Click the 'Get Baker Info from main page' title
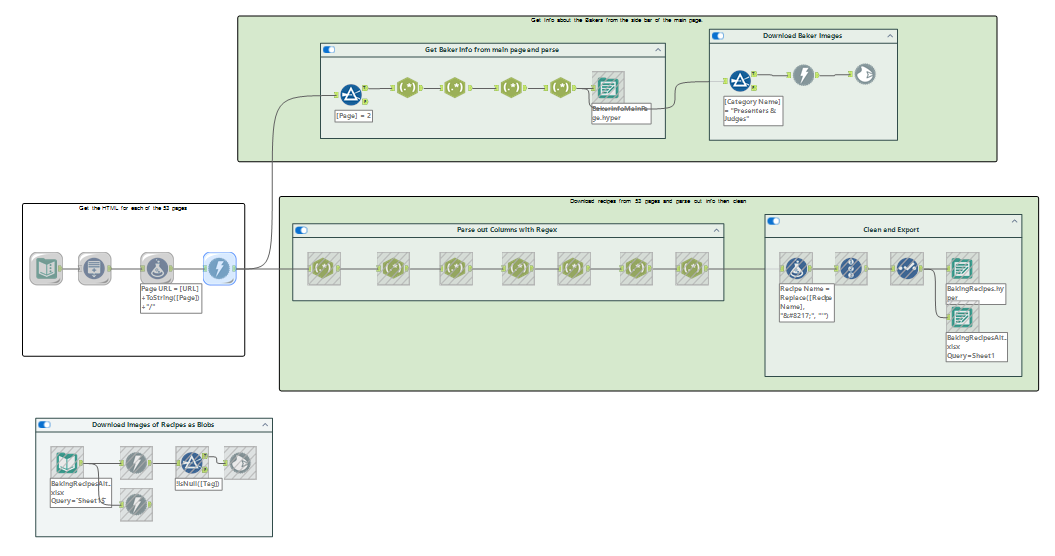 click(x=492, y=50)
